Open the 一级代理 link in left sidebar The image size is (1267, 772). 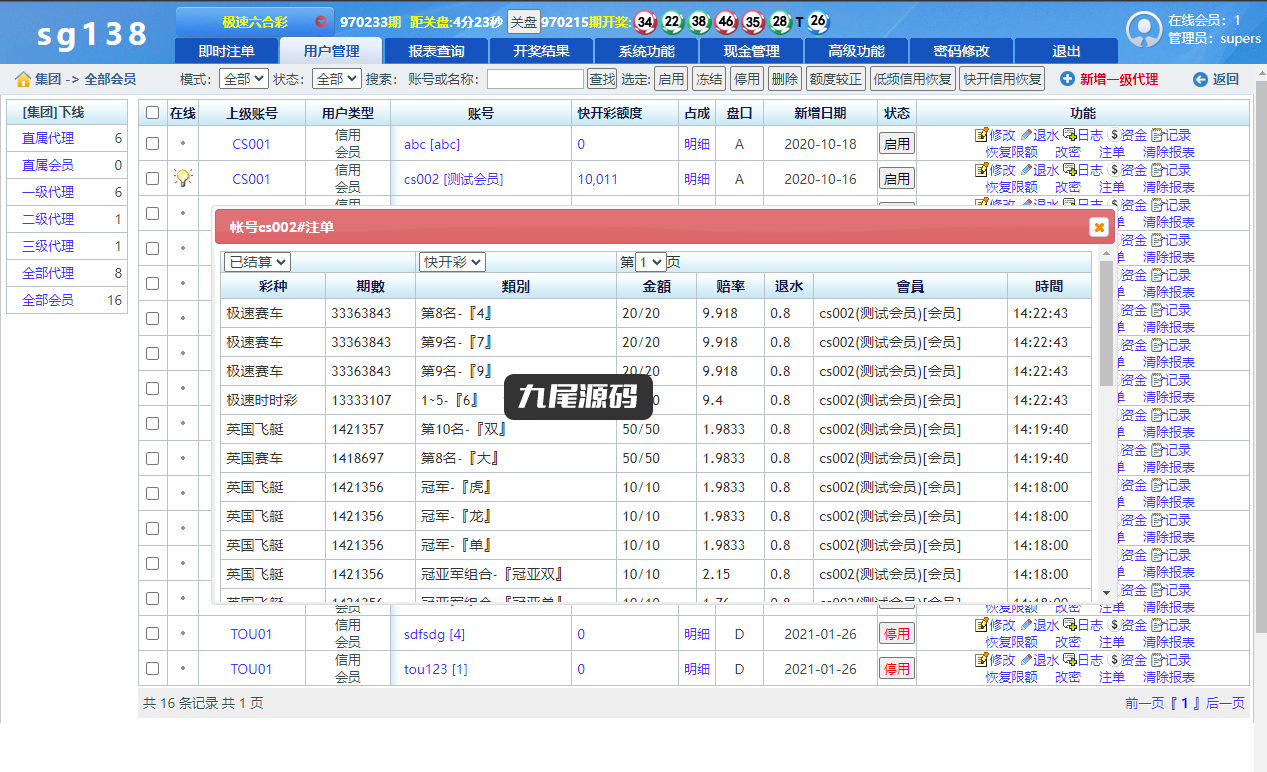tap(48, 192)
